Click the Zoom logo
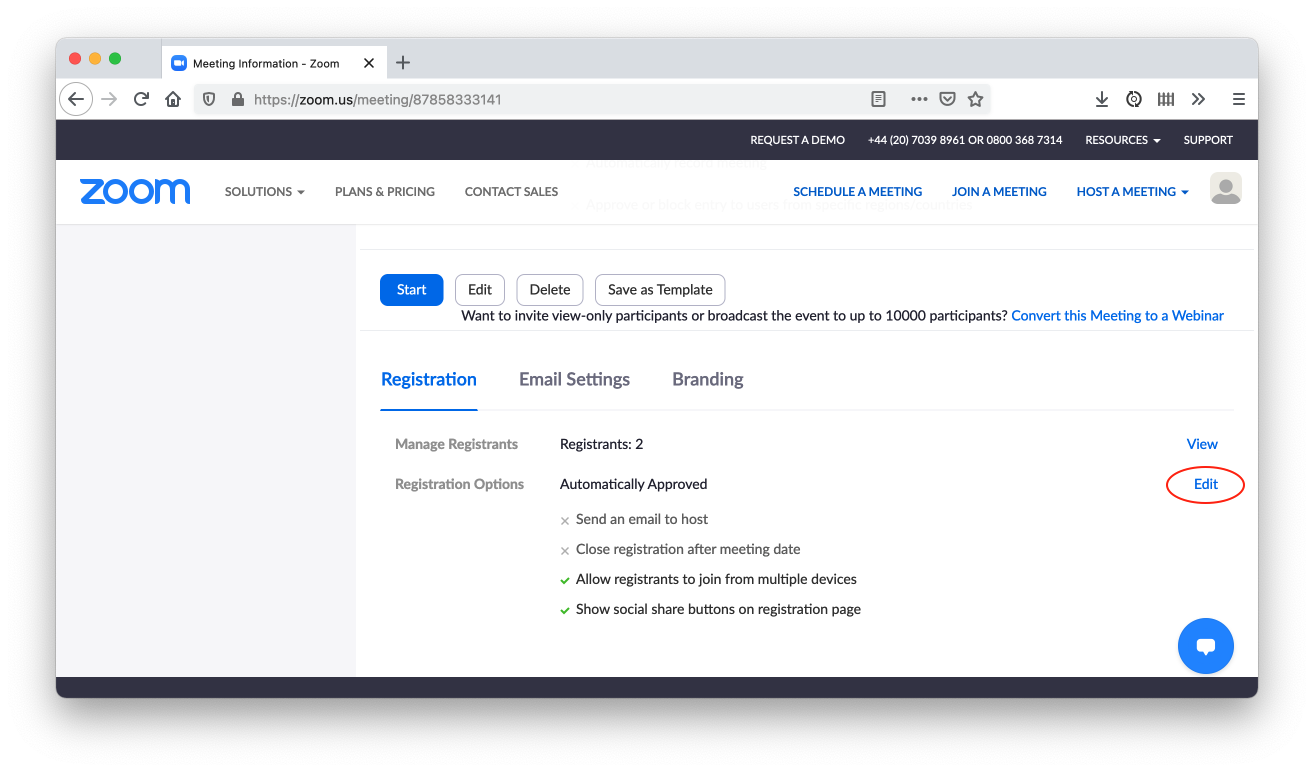 (x=135, y=191)
